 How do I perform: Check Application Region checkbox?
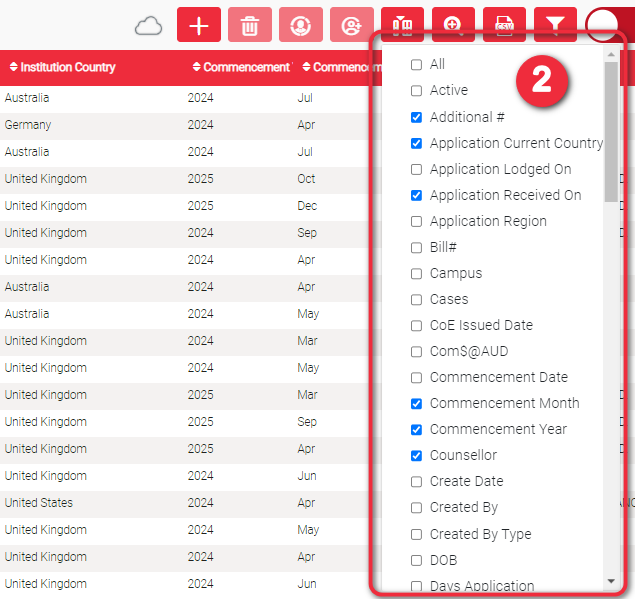tap(416, 222)
